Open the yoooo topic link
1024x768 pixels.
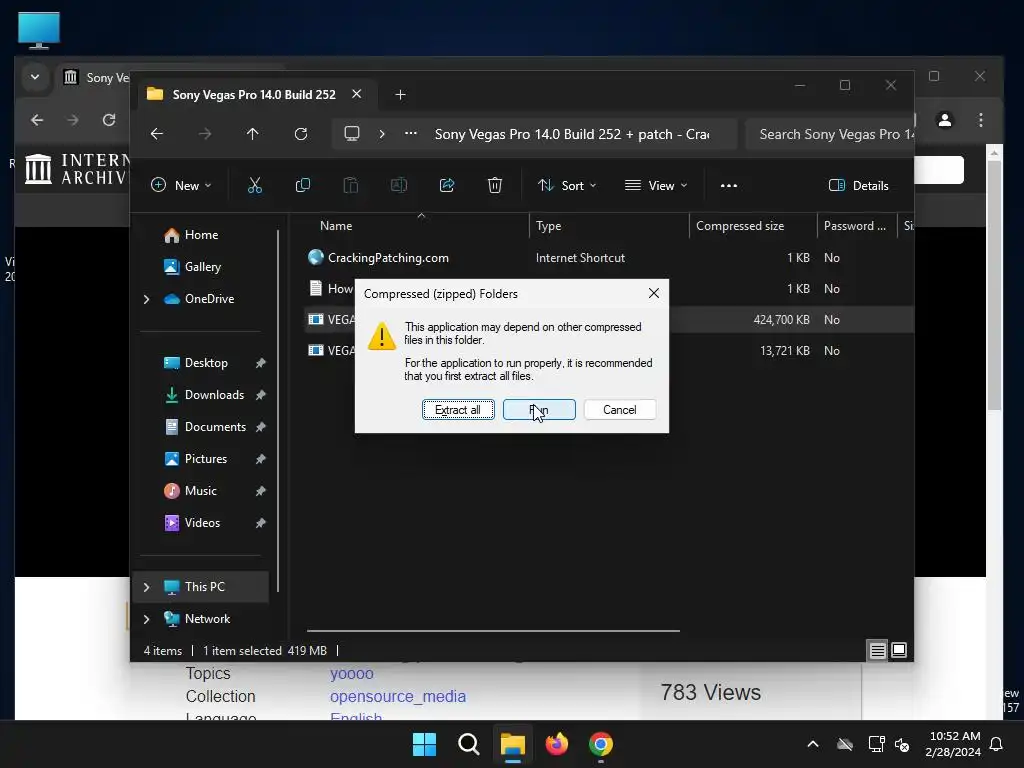pos(352,673)
